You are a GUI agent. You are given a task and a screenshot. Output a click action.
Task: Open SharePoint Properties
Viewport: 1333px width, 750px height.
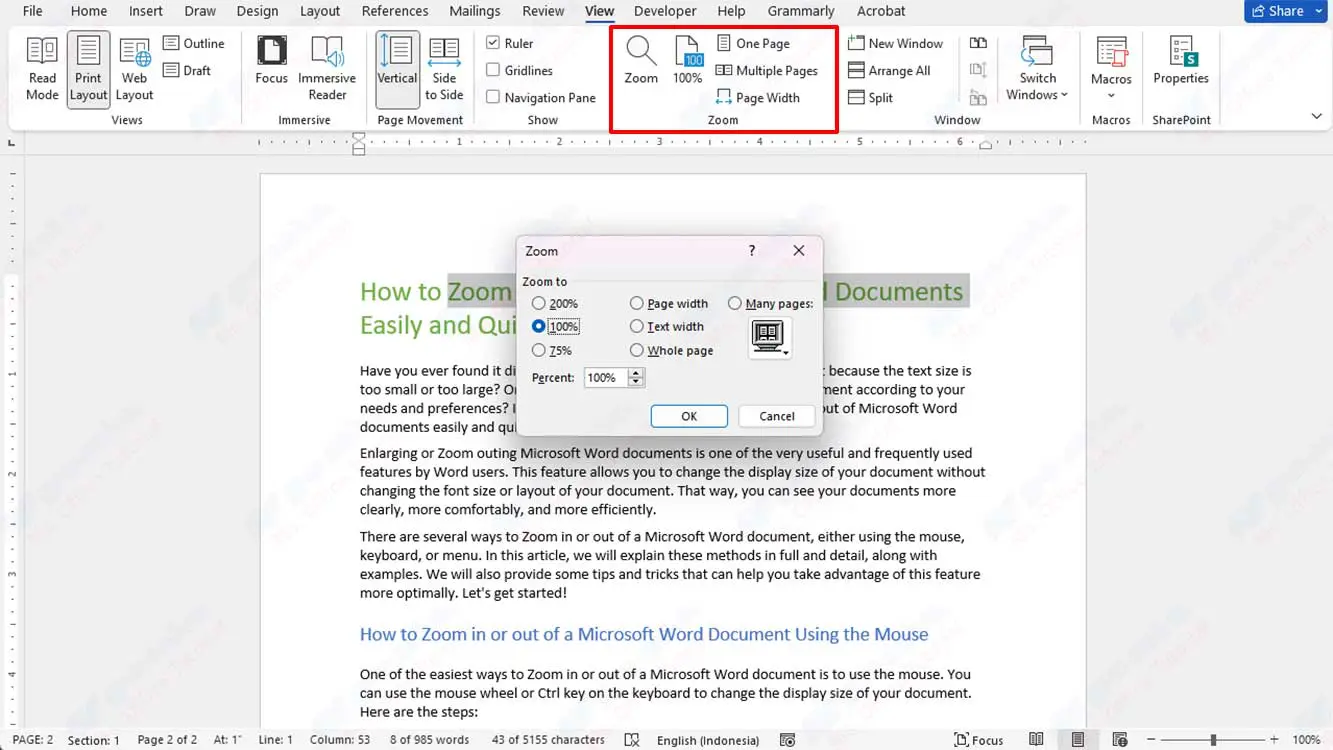click(1181, 60)
